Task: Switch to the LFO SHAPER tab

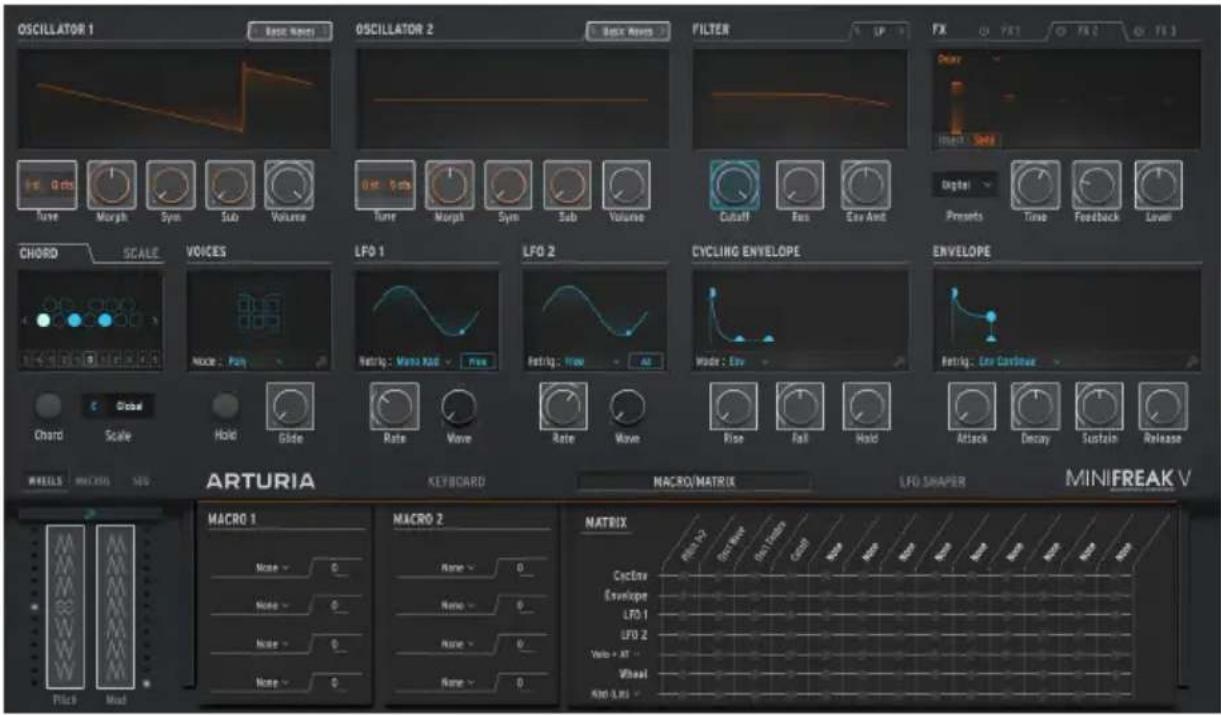Action: 932,482
